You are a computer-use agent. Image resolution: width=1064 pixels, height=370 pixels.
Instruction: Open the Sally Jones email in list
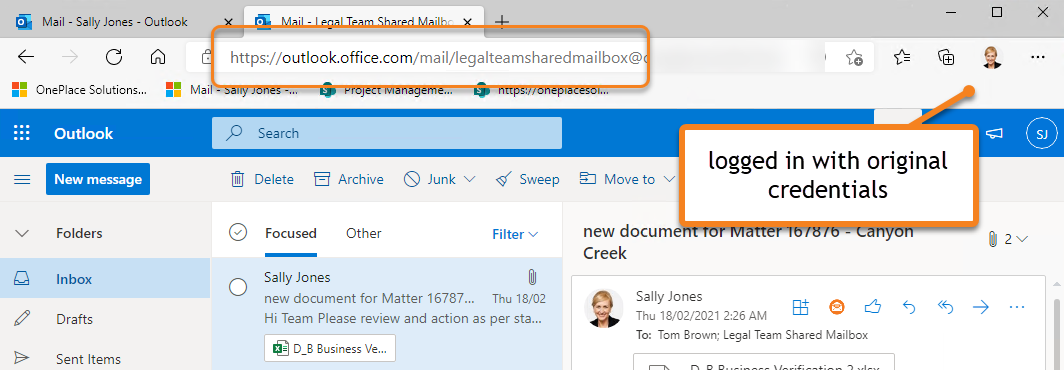tap(387, 314)
